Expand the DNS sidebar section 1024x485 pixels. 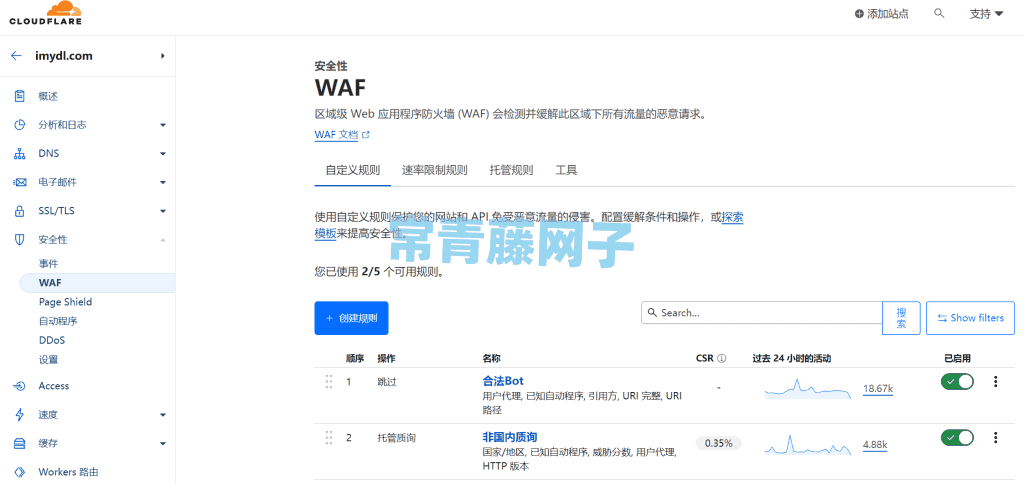click(x=163, y=154)
